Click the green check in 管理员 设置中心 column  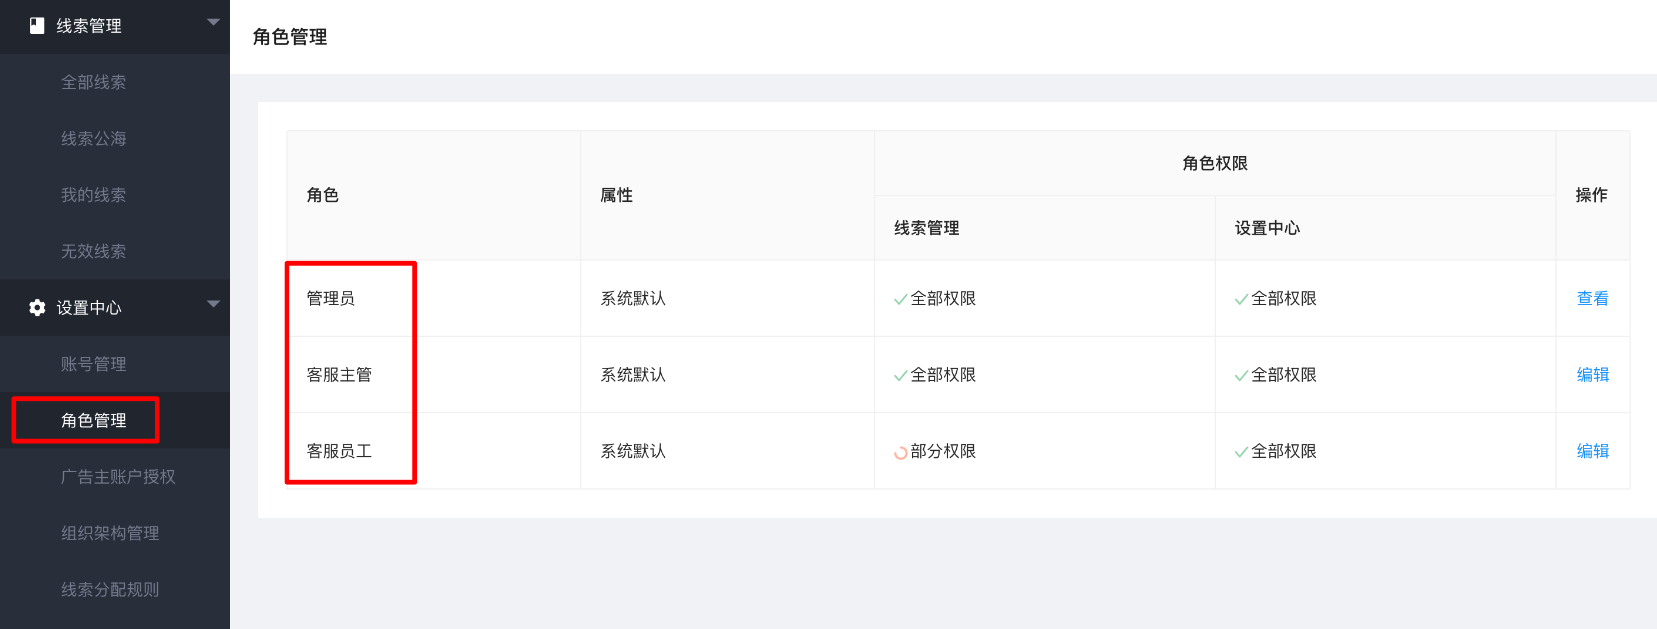[1240, 298]
